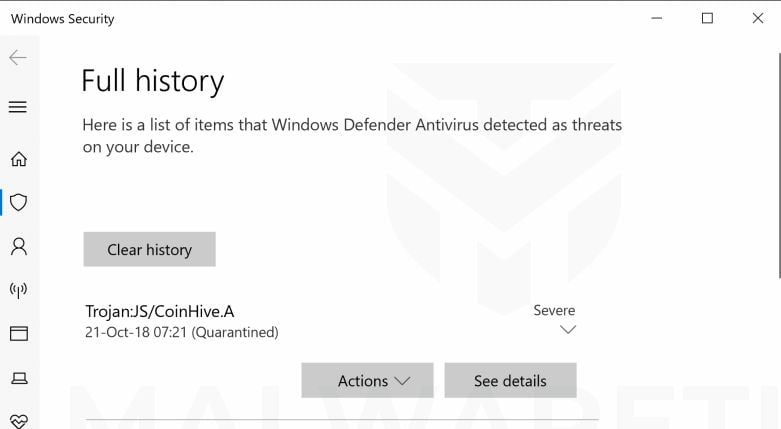This screenshot has height=429, width=781.
Task: Click the Clear history button
Action: coord(149,249)
